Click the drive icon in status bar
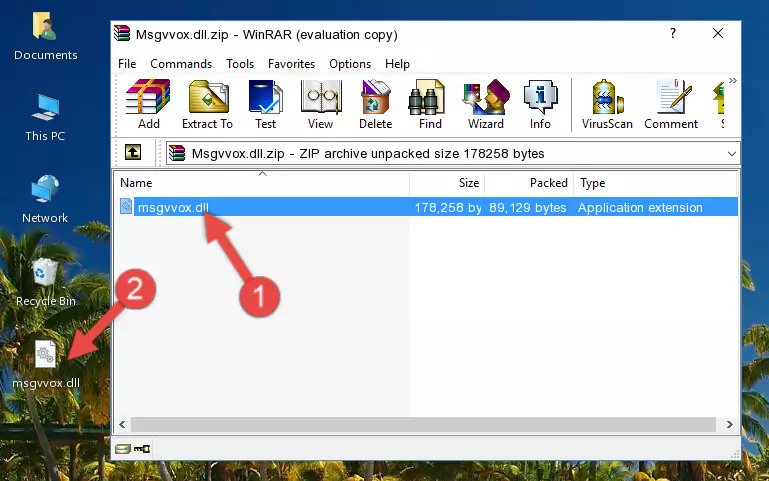 (x=123, y=448)
